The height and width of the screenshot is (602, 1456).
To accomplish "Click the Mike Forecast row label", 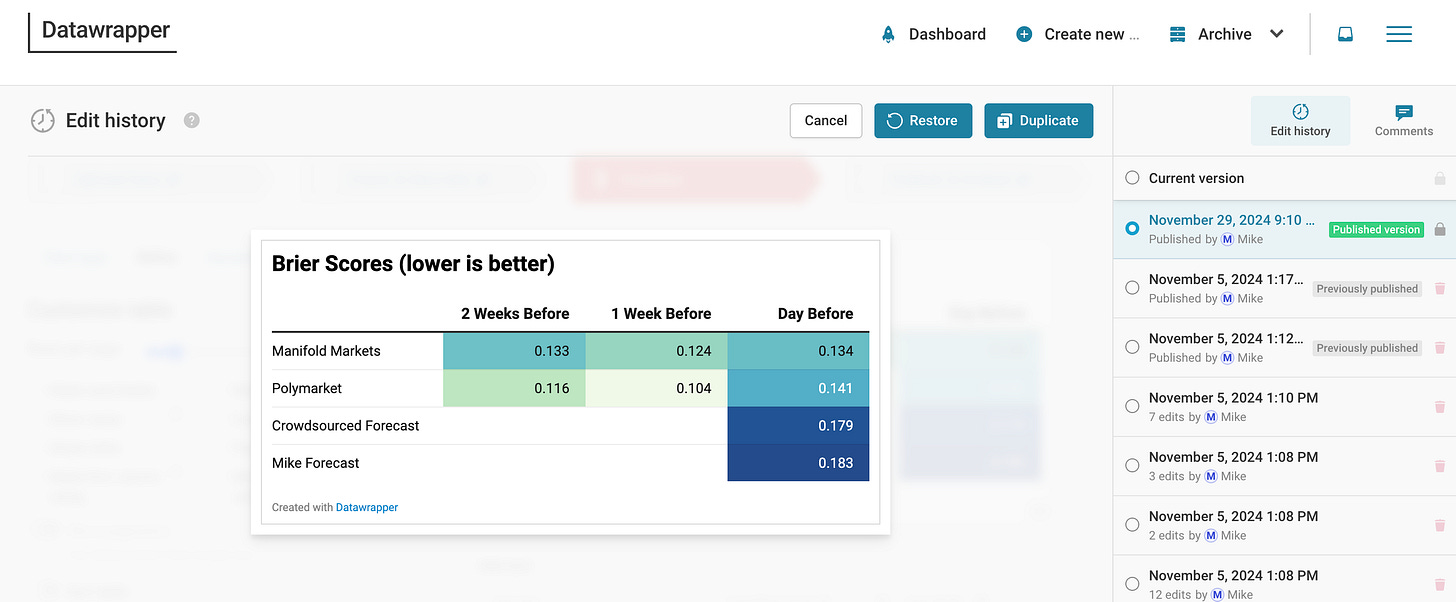I will pos(316,463).
